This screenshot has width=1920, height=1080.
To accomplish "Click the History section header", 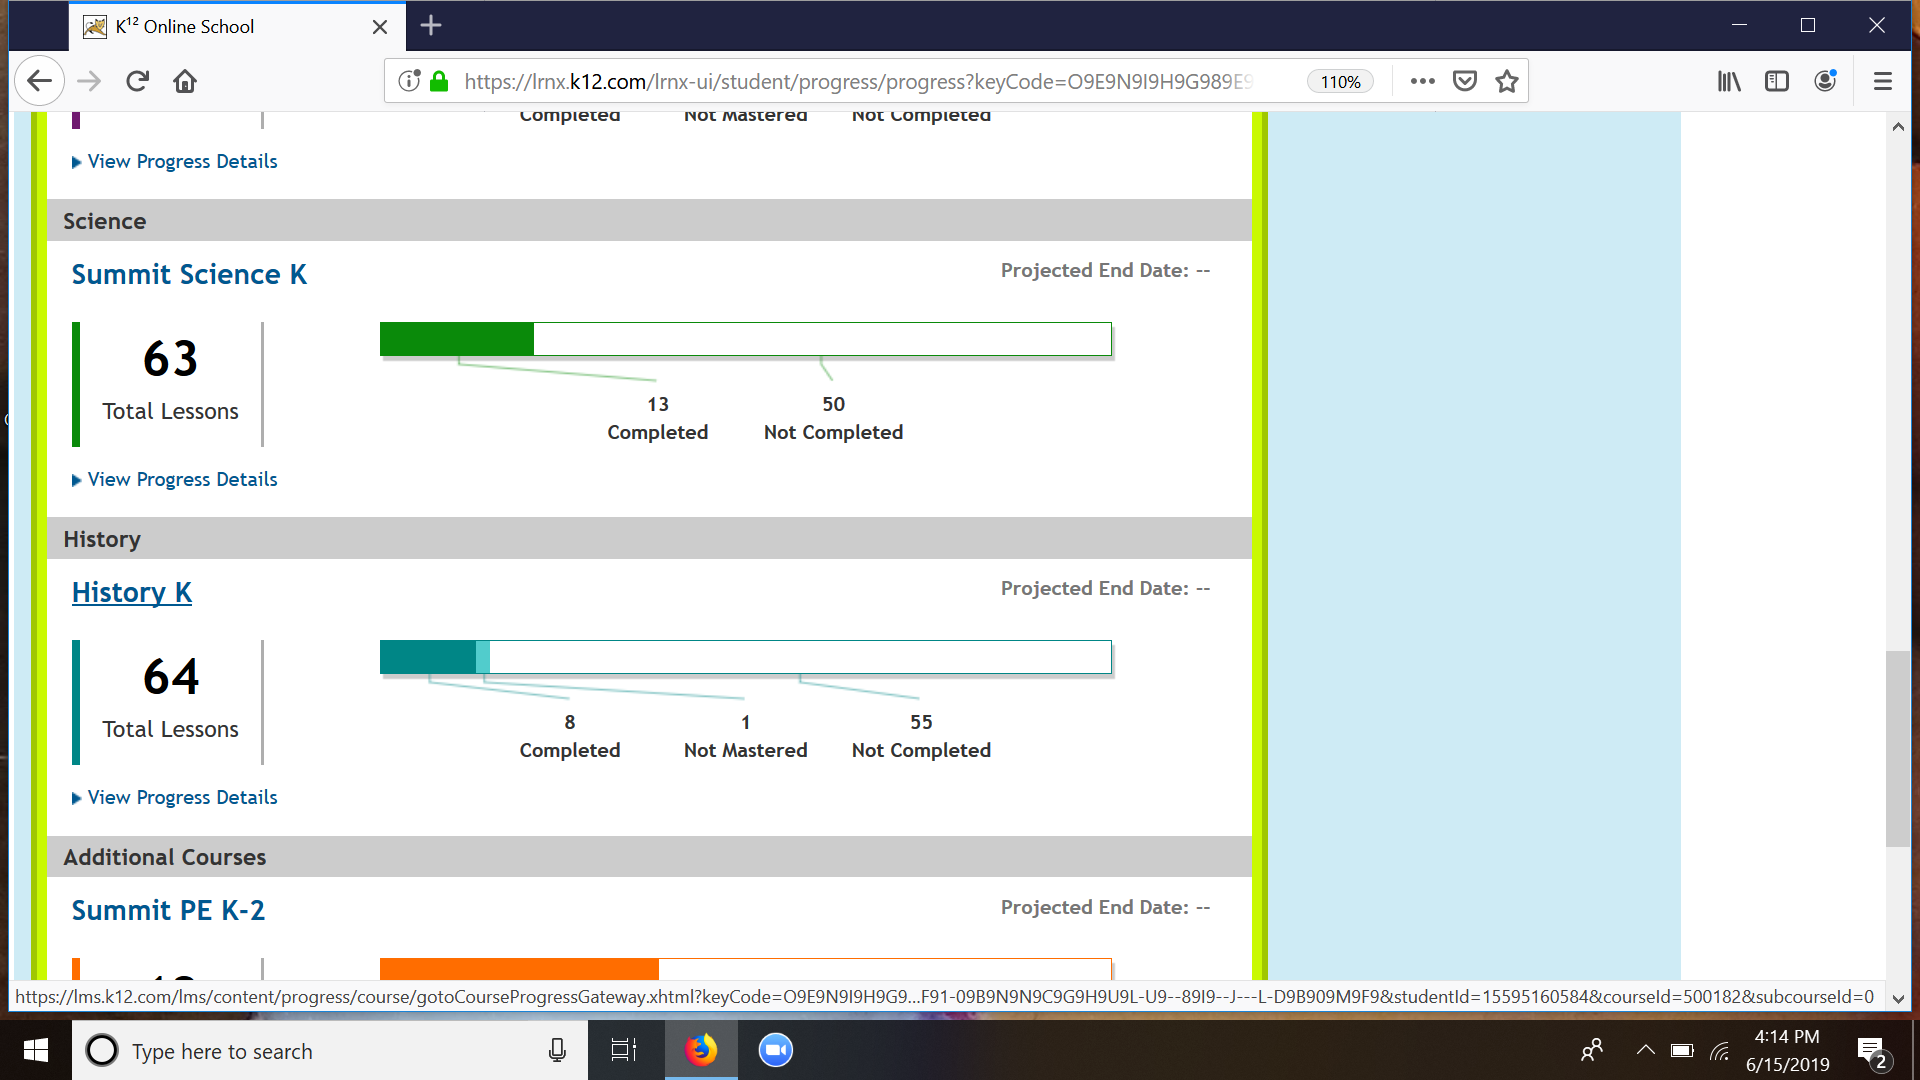I will (x=649, y=539).
